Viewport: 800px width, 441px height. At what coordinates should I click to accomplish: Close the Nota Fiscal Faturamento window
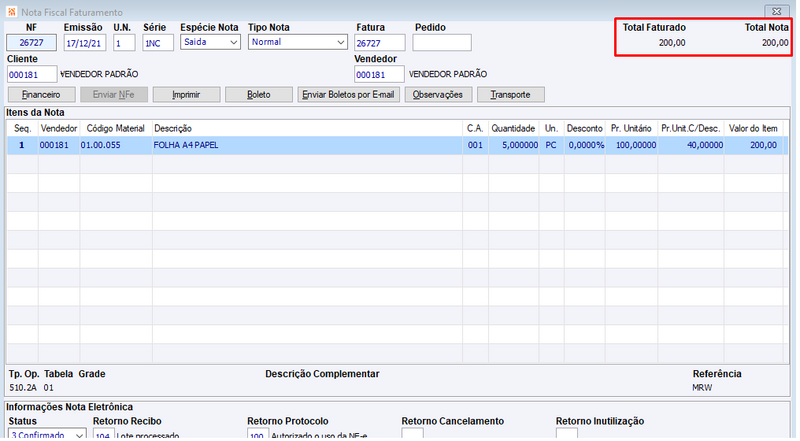point(776,11)
